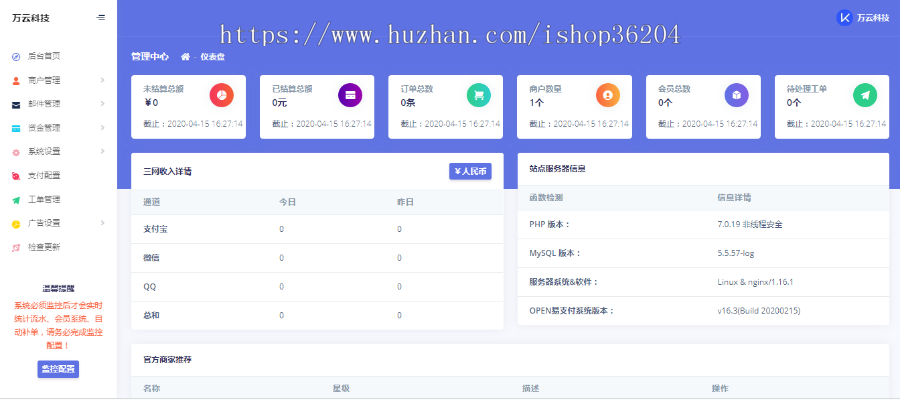The width and height of the screenshot is (900, 400).
Task: Click the 未结算总额 ￥0 value
Action: pyautogui.click(x=150, y=103)
